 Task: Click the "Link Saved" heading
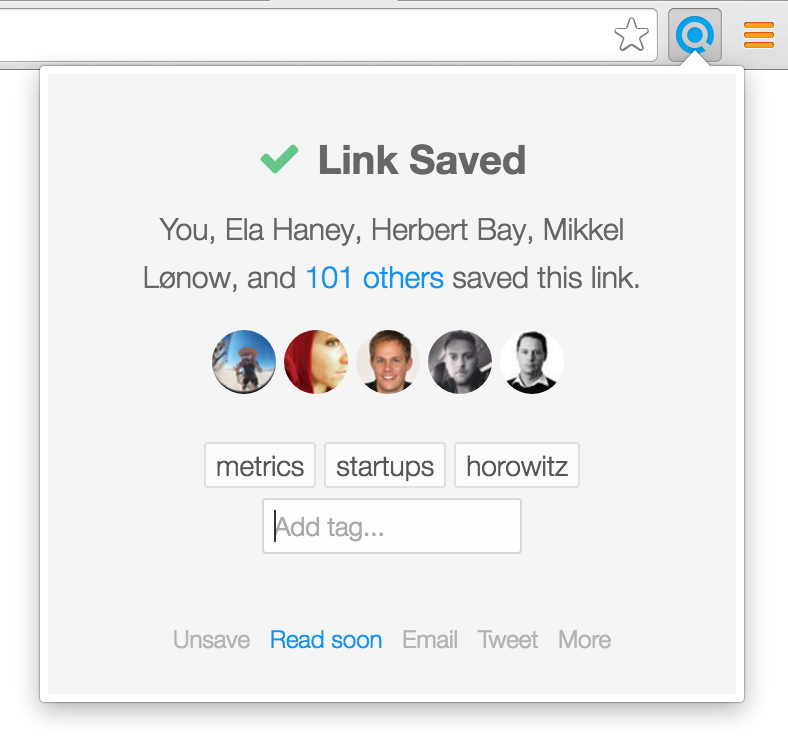[x=421, y=160]
